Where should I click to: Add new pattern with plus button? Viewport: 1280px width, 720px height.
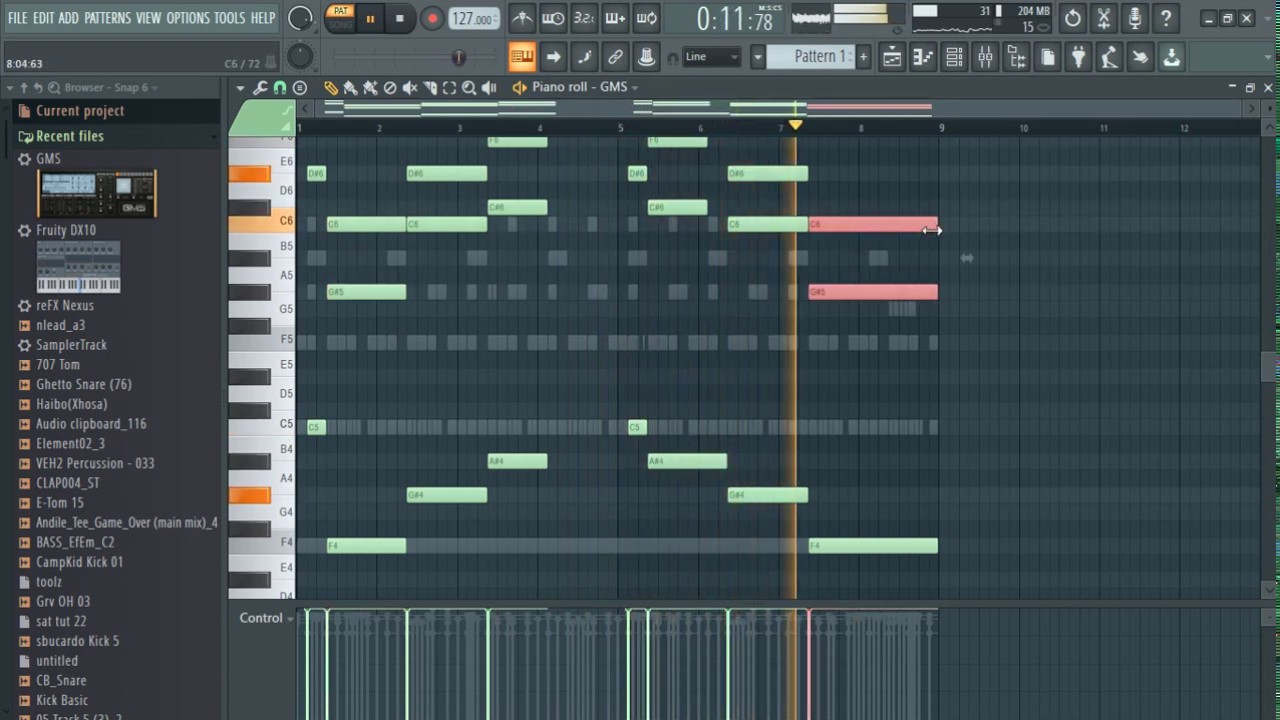pos(864,57)
